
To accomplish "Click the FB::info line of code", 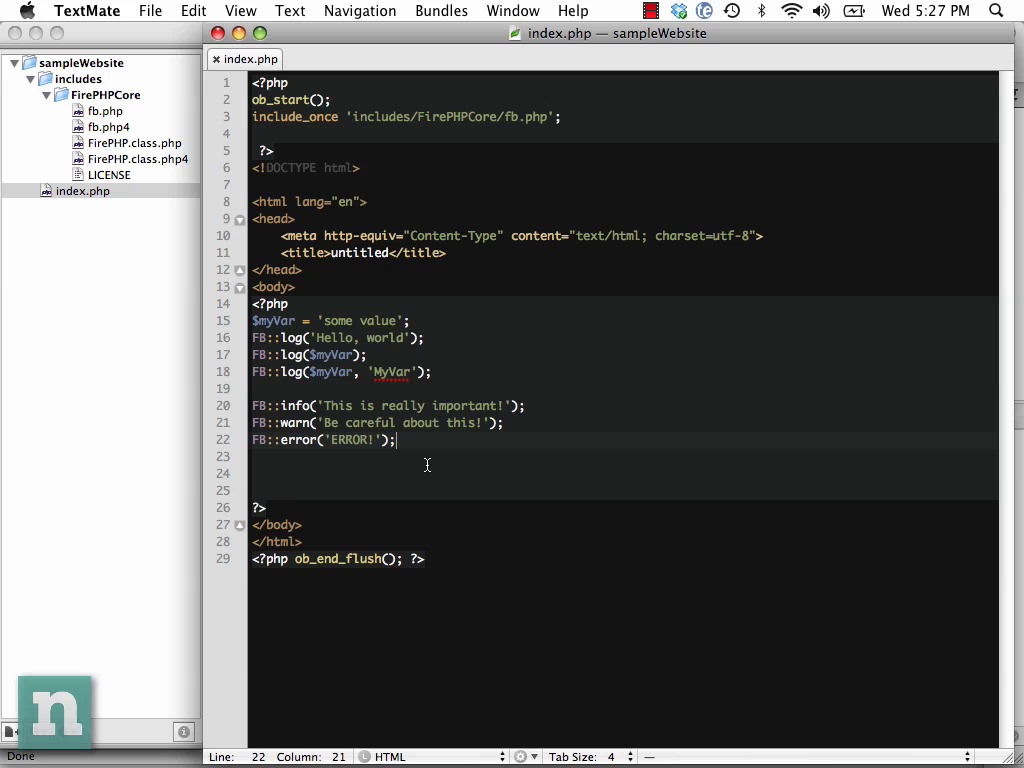I will click(x=388, y=406).
